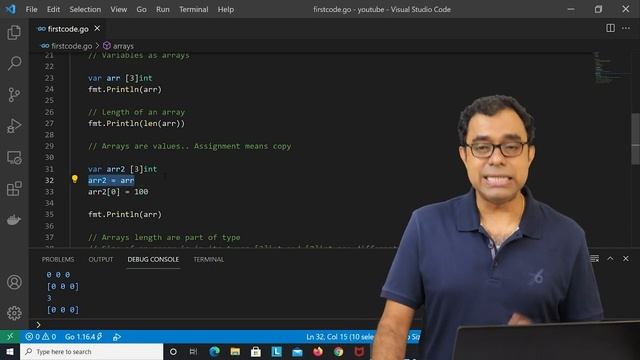Open the Search view in activity bar

pos(14,63)
